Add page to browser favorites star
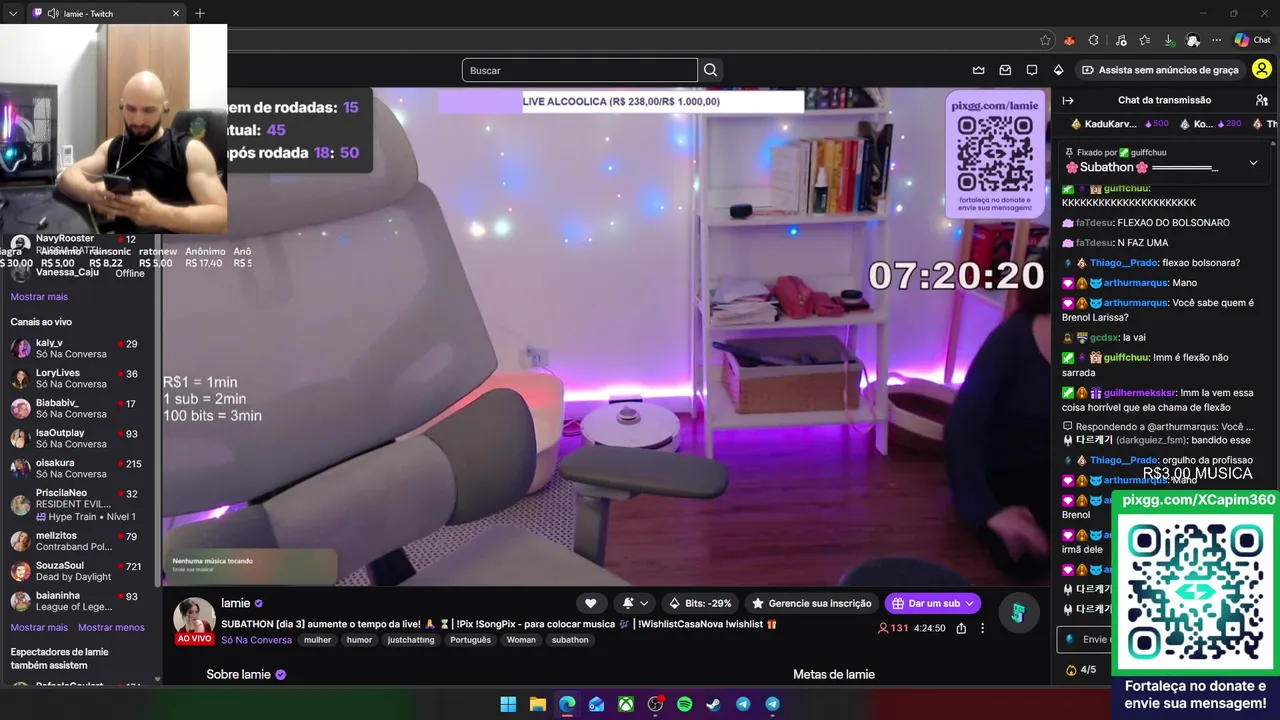The height and width of the screenshot is (720, 1280). pos(1045,40)
